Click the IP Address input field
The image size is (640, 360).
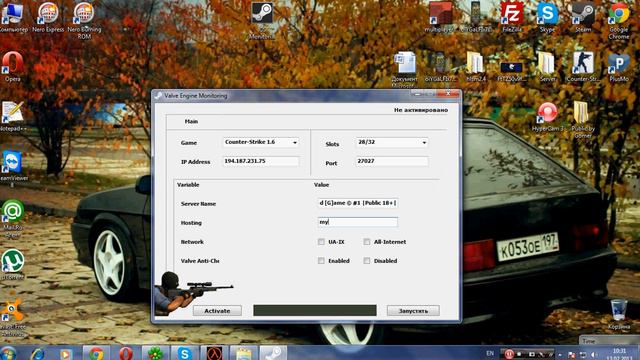coord(260,161)
